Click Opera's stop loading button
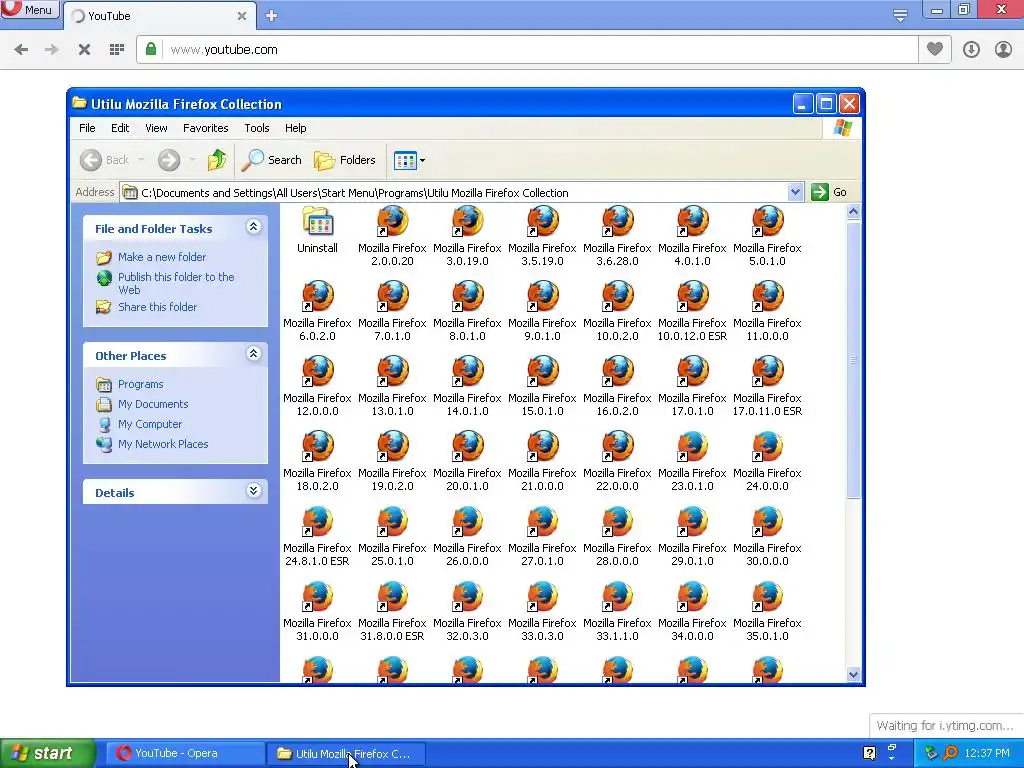This screenshot has height=768, width=1024. (x=84, y=50)
